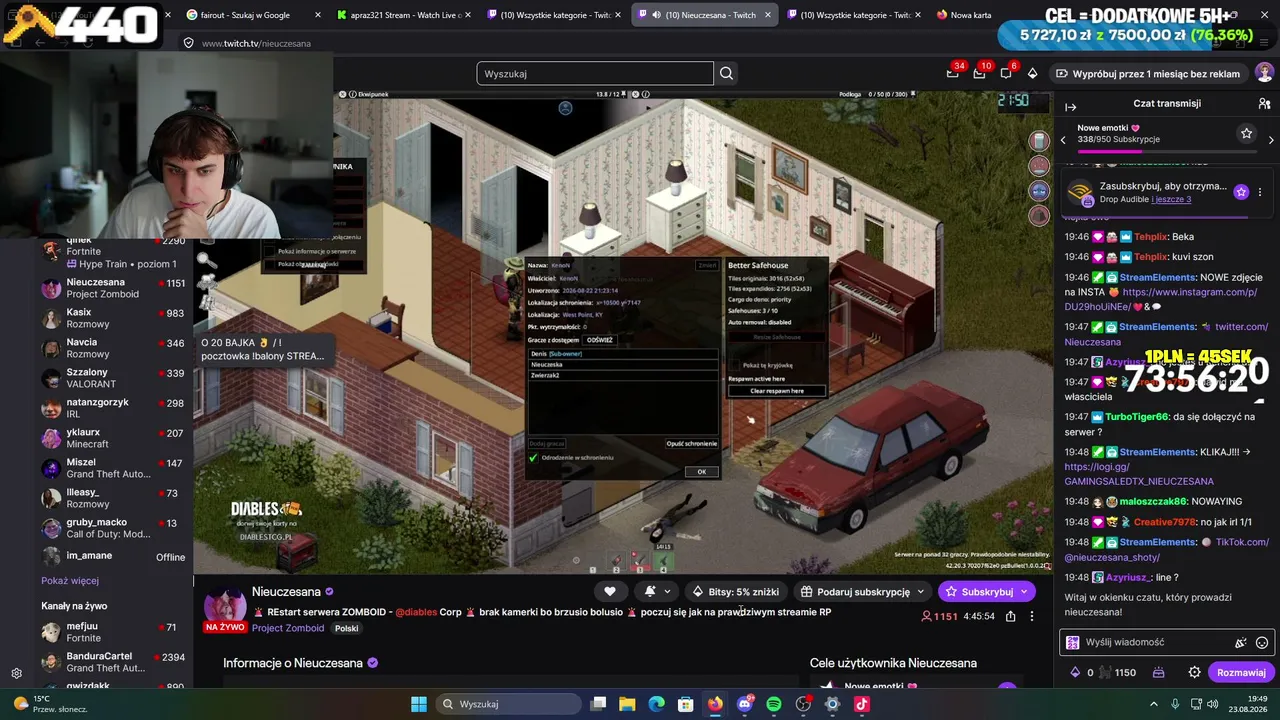1280x720 pixels.
Task: Click the Rozmawiaj chat send button
Action: click(x=1241, y=673)
